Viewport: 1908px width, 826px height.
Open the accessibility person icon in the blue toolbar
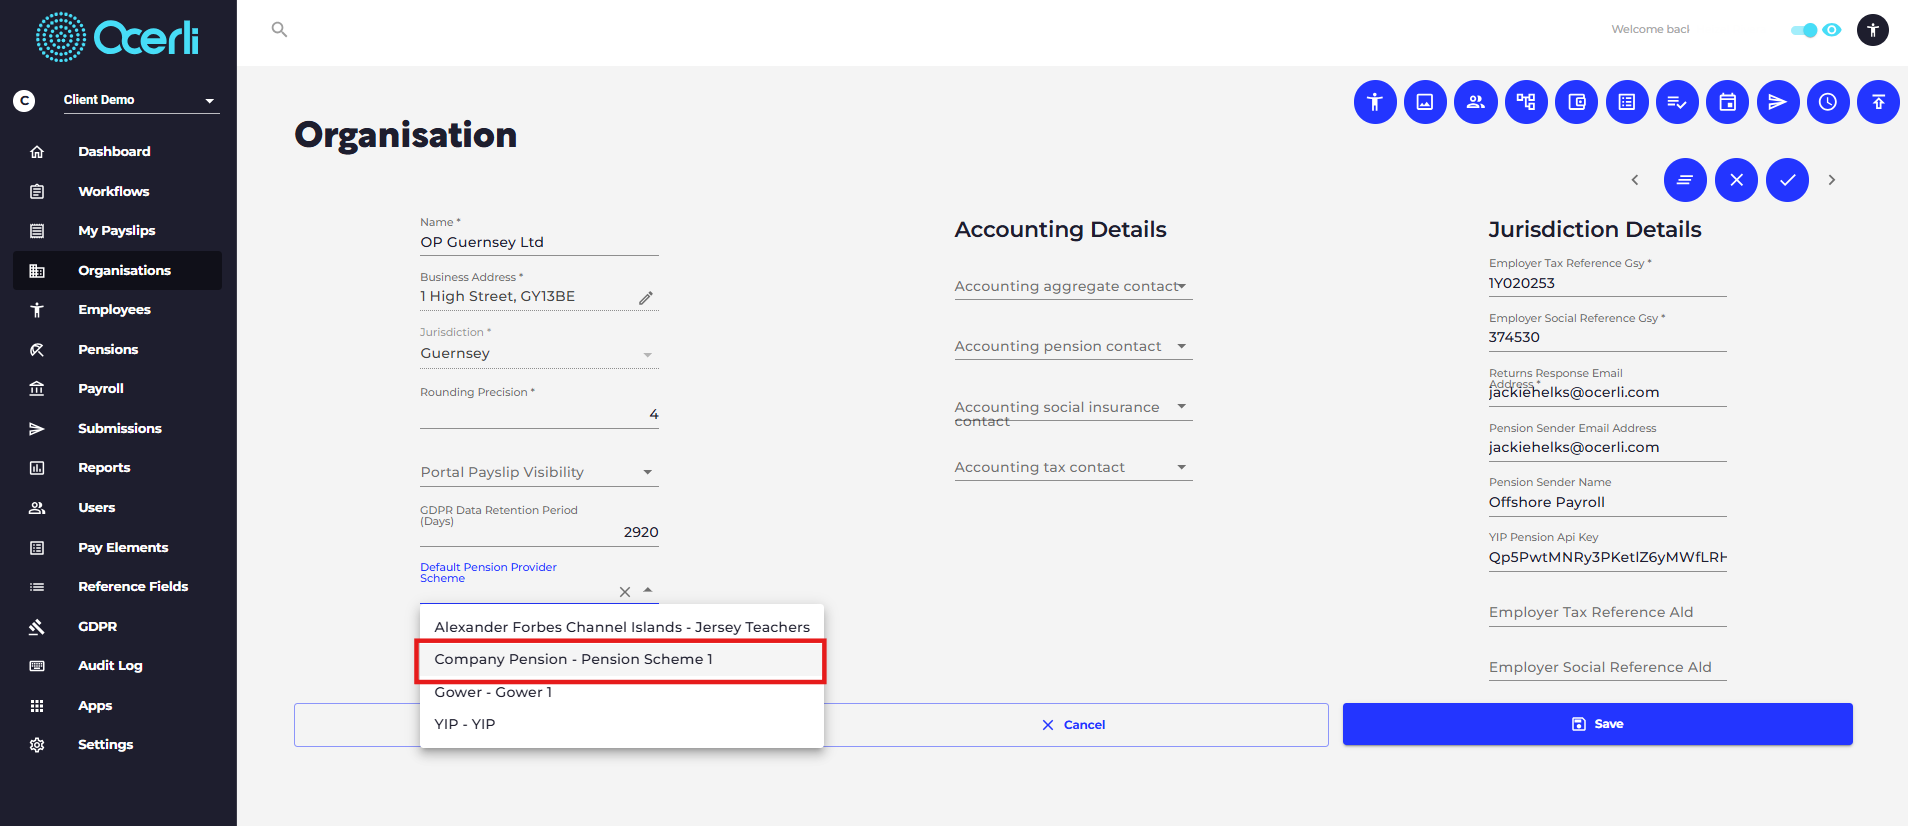(x=1375, y=102)
